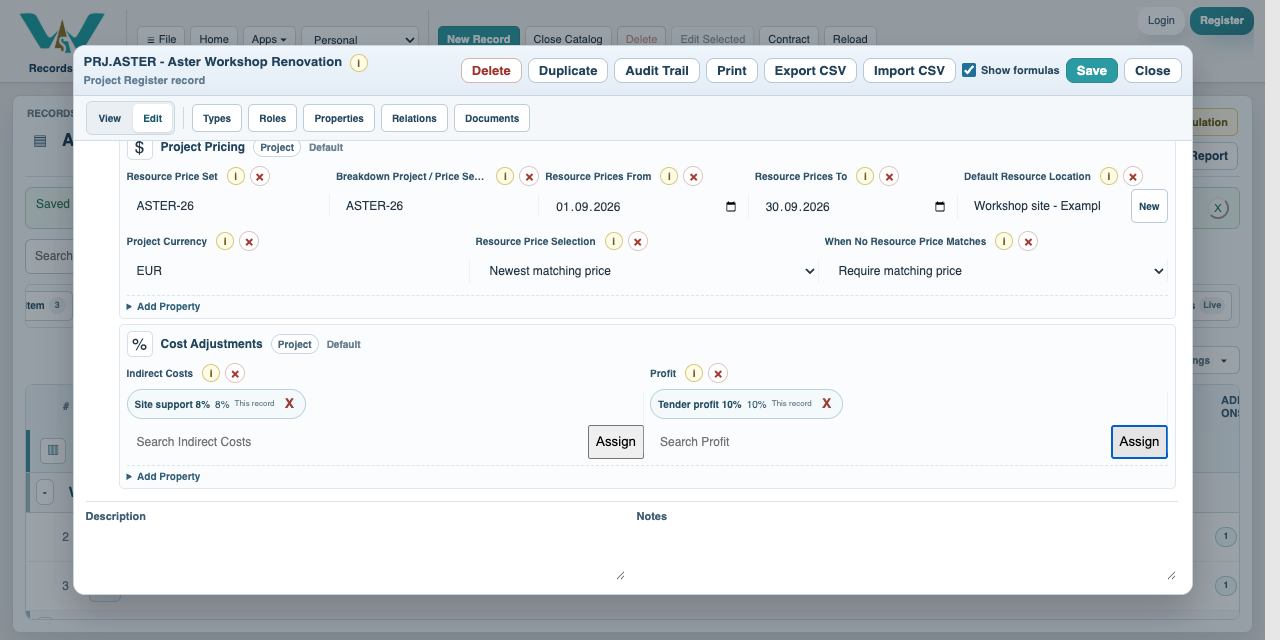Remove the Resource Price Set property

click(260, 177)
